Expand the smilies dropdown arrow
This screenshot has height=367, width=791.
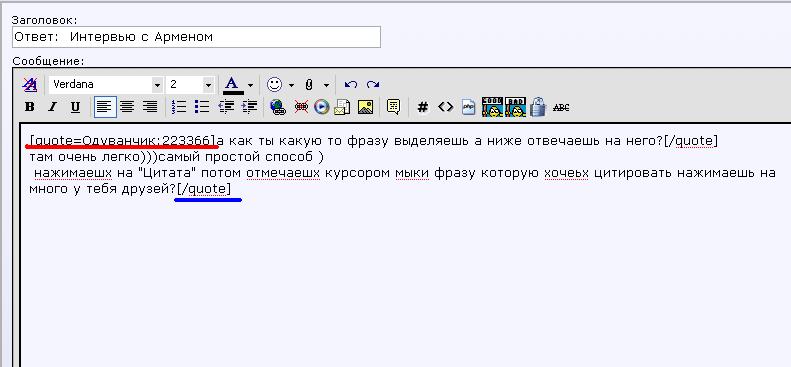(x=291, y=85)
